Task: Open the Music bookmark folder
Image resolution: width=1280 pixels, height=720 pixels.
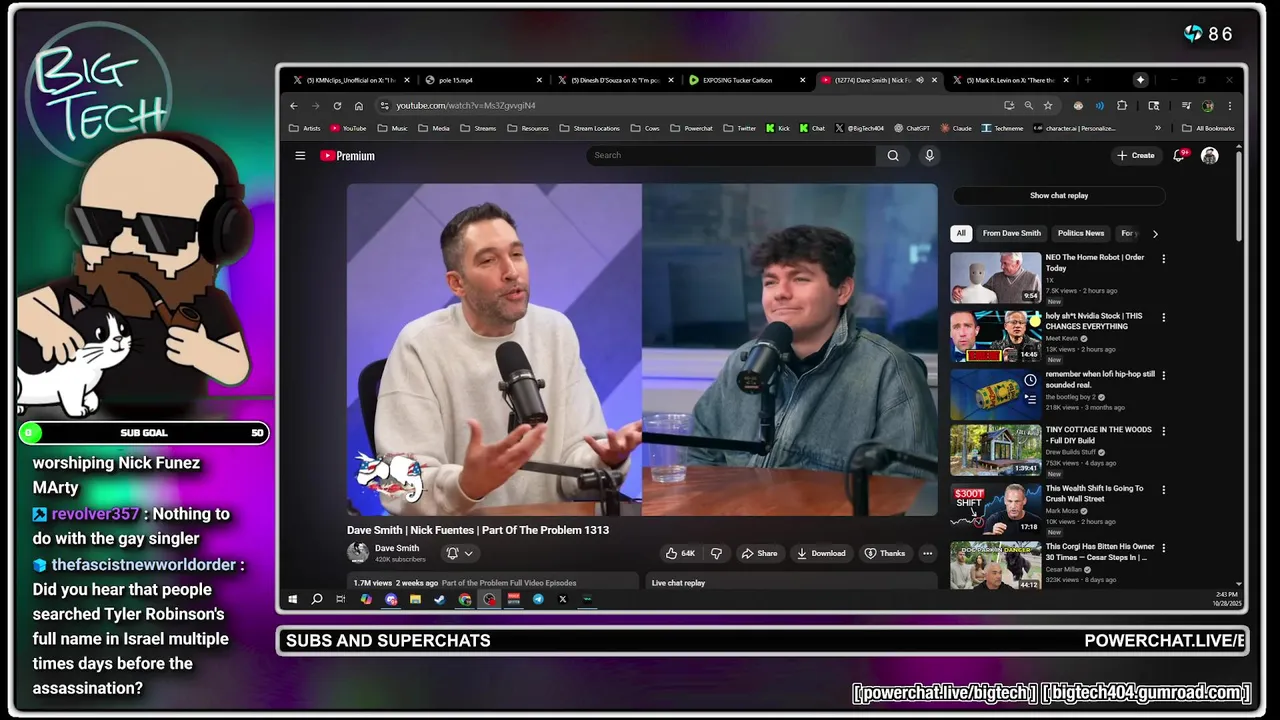Action: tap(390, 128)
